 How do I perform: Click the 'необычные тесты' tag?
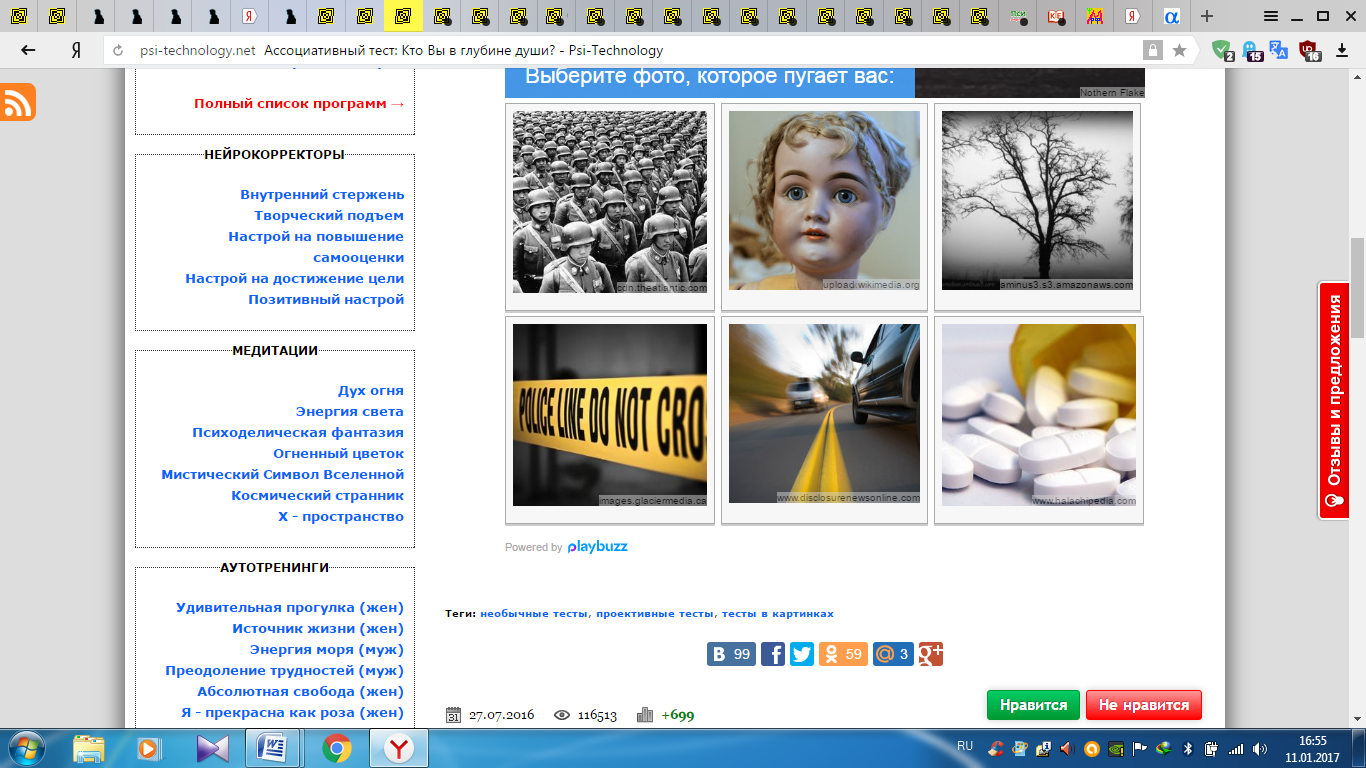(535, 613)
